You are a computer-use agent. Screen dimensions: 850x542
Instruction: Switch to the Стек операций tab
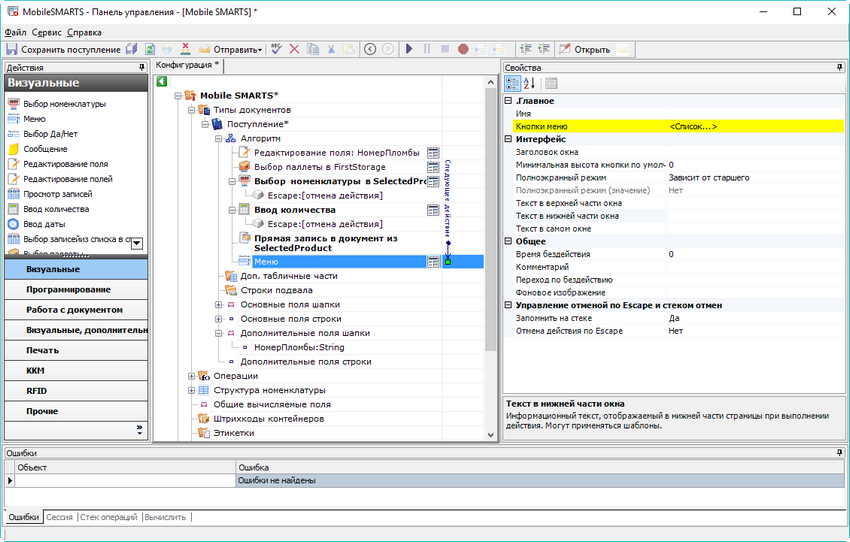[108, 517]
